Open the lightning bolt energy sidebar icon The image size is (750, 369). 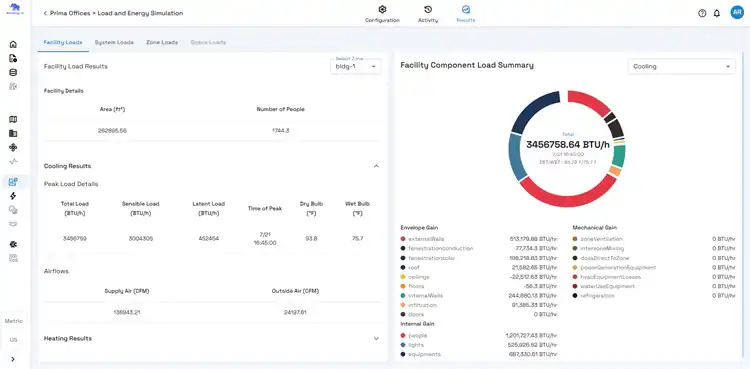click(x=13, y=196)
